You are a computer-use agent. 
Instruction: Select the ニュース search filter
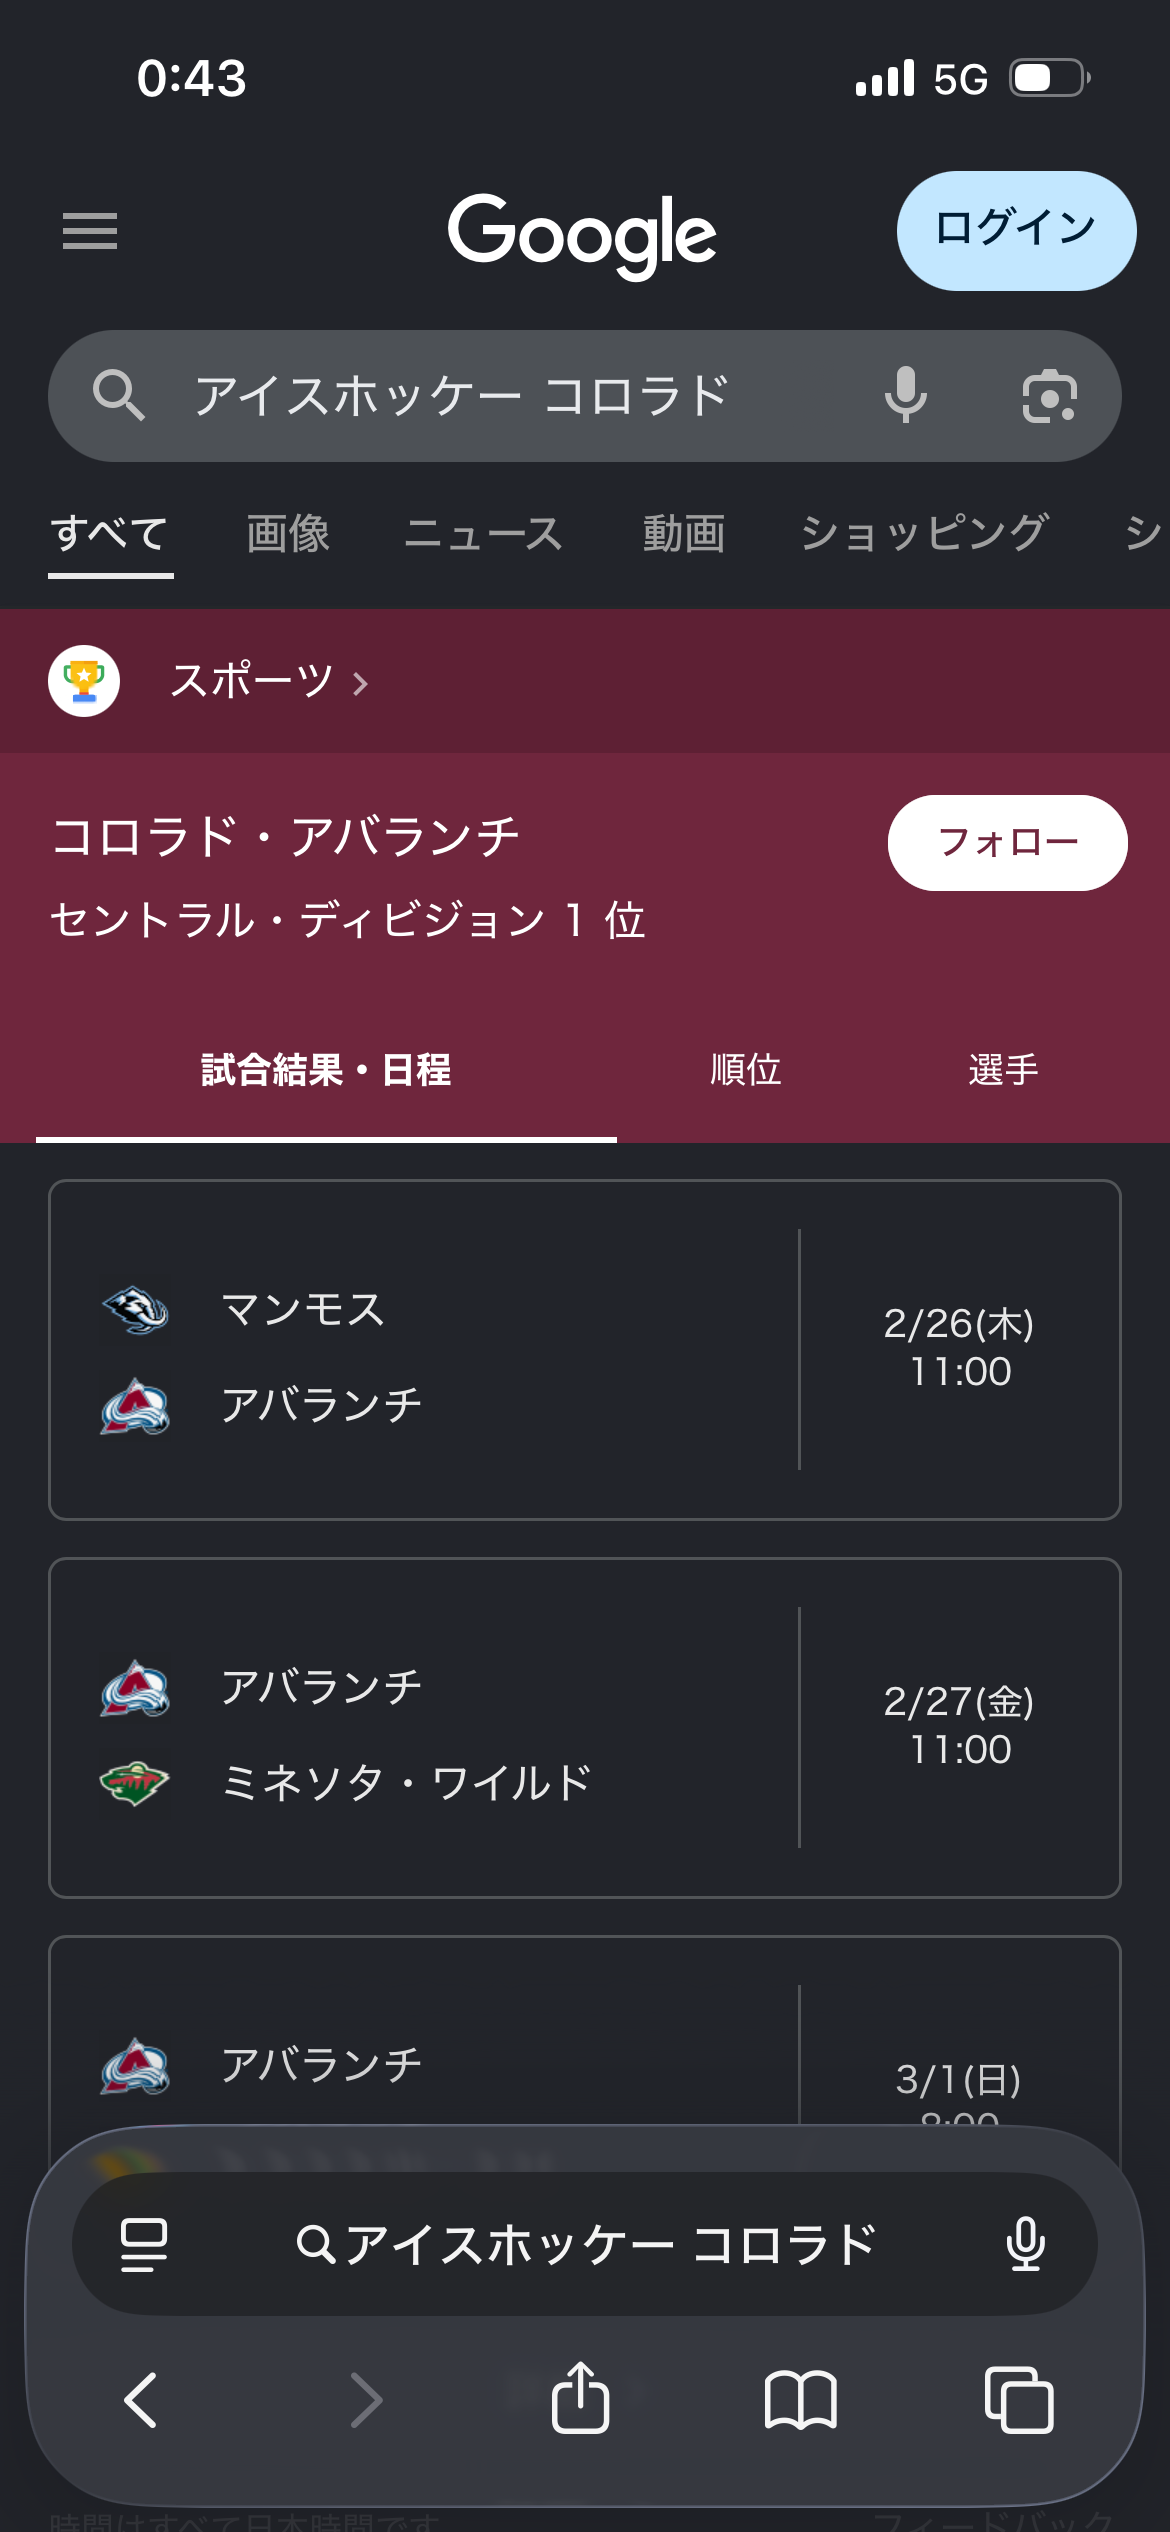pyautogui.click(x=483, y=534)
